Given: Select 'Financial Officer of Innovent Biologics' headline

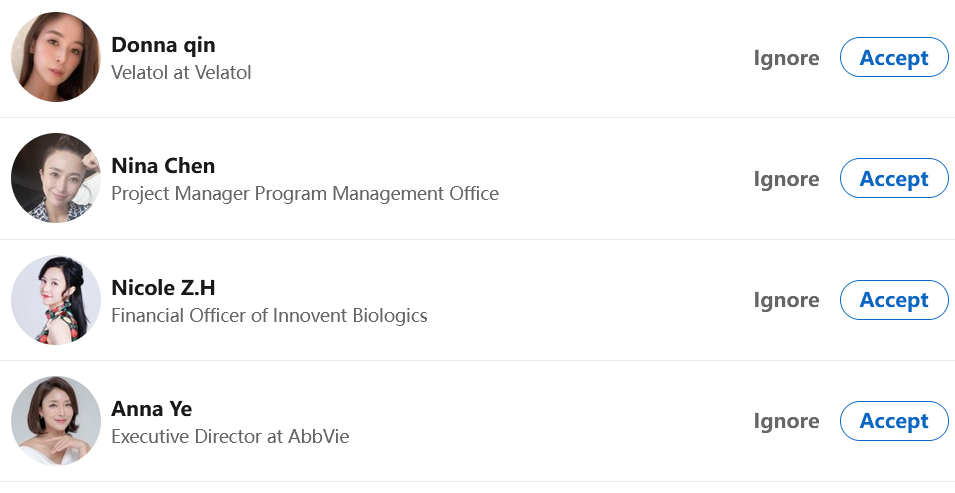Looking at the screenshot, I should tap(269, 315).
